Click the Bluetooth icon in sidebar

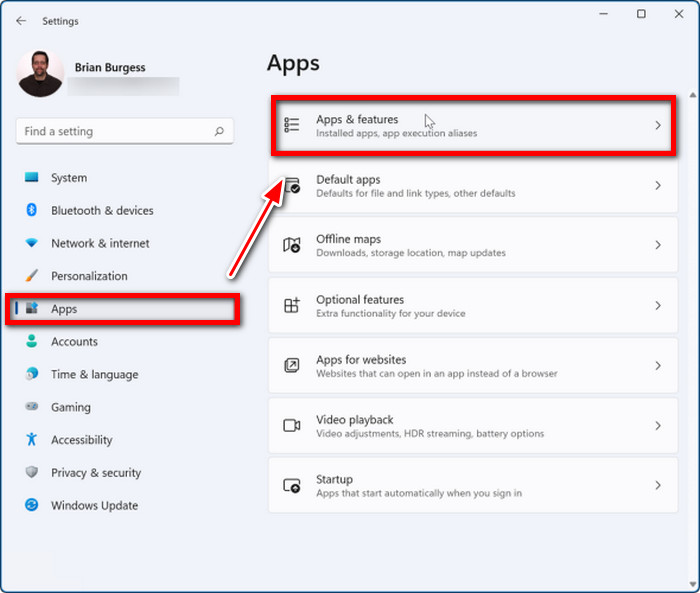(32, 210)
